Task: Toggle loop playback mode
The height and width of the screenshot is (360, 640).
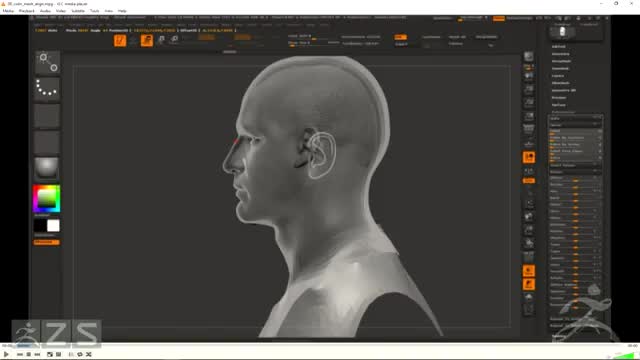Action: coord(80,354)
